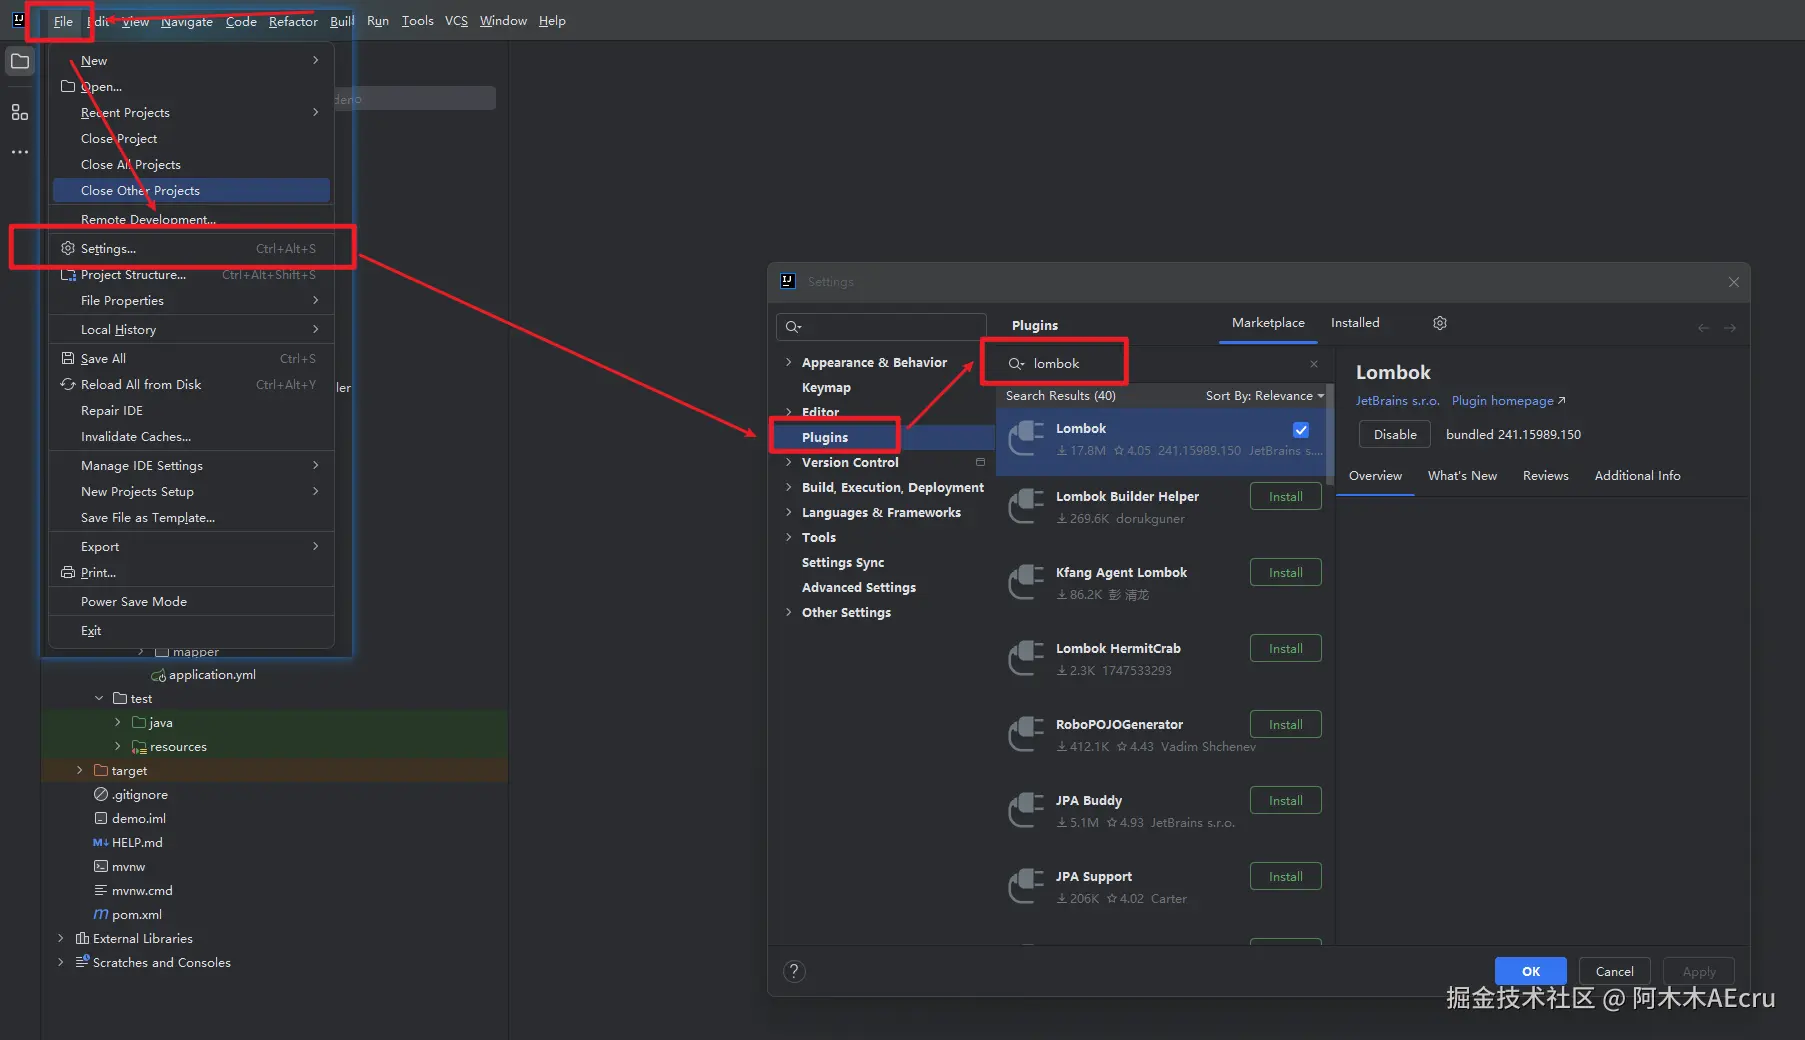
Task: Install the RoboPOJOGenerator plugin
Action: (x=1286, y=725)
